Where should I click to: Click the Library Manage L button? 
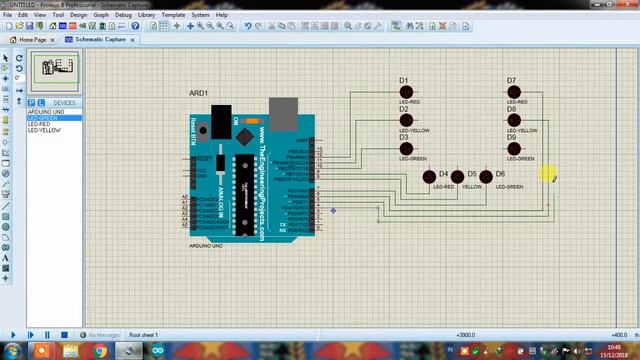(x=41, y=102)
